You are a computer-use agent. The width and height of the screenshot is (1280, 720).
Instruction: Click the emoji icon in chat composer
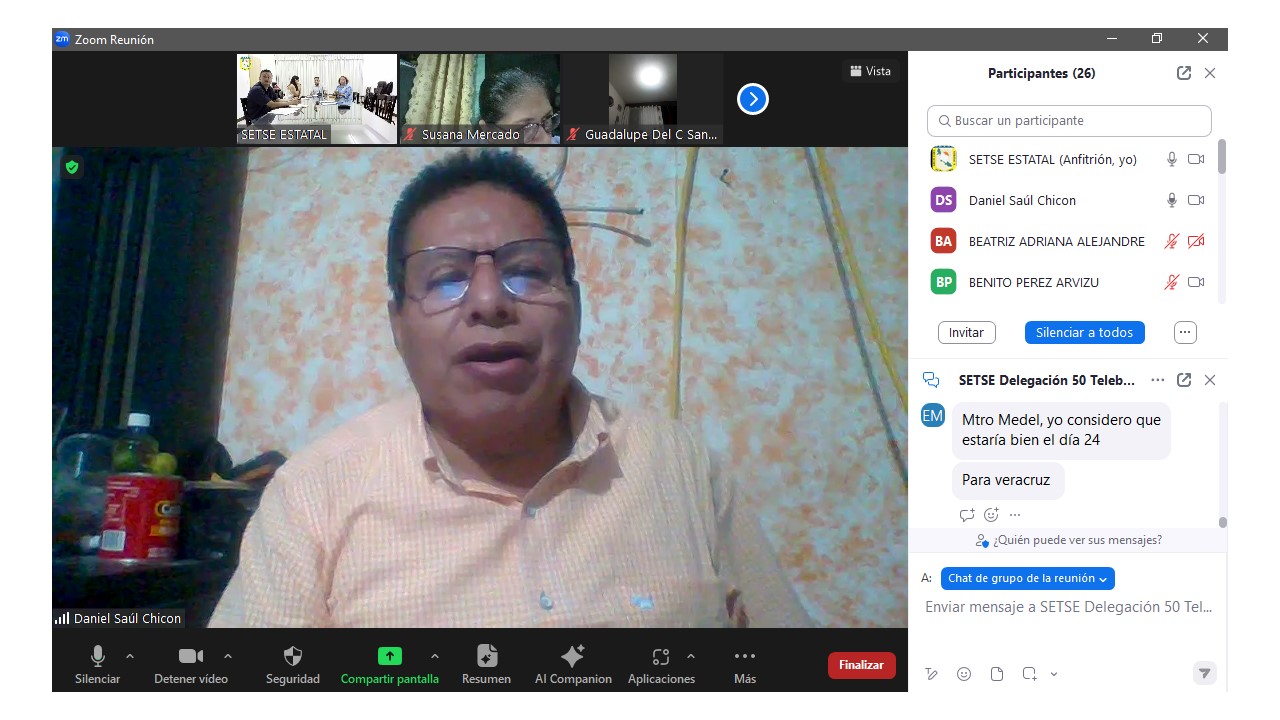pyautogui.click(x=964, y=674)
